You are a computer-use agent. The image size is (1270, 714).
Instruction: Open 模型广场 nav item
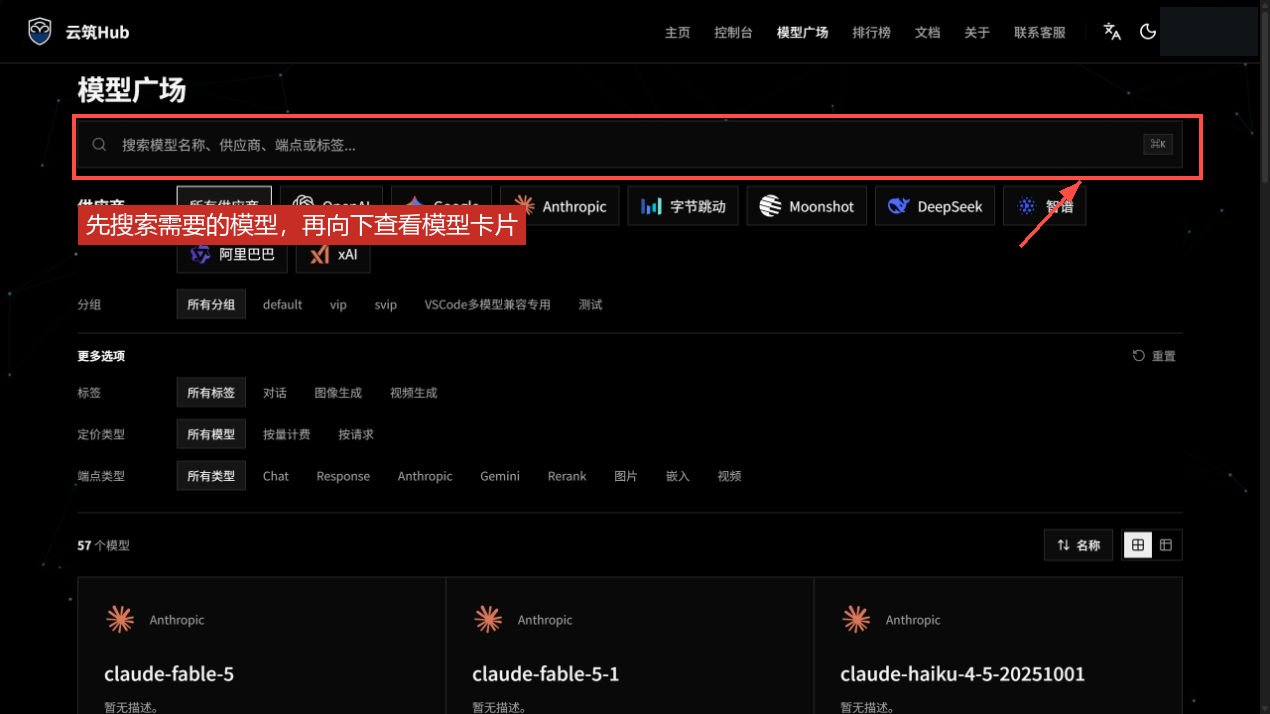pos(802,32)
